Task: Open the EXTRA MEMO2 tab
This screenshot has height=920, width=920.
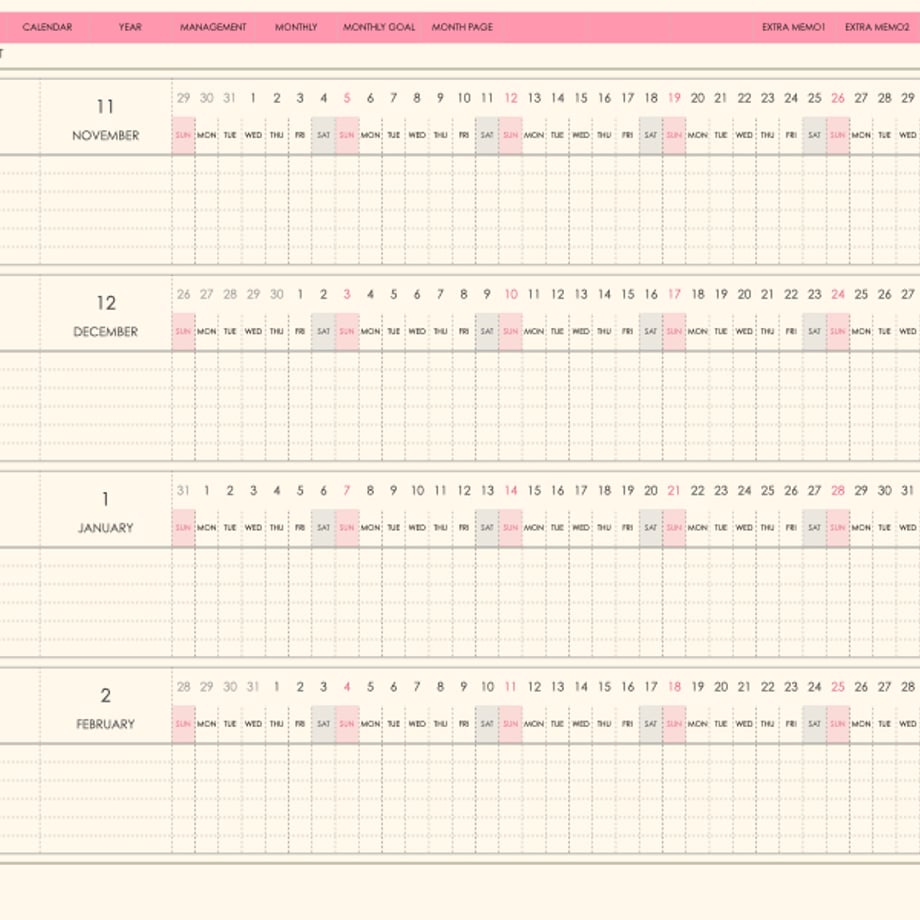Action: tap(877, 27)
